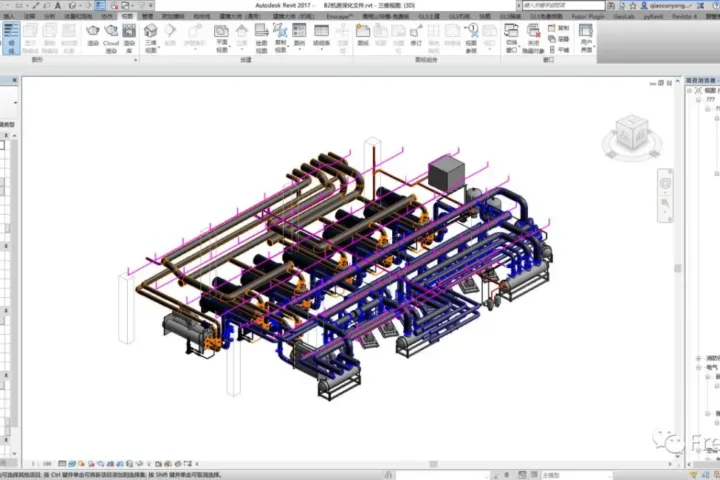This screenshot has height=480, width=720.
Task: Collapse the top node in project browser
Action: click(690, 90)
